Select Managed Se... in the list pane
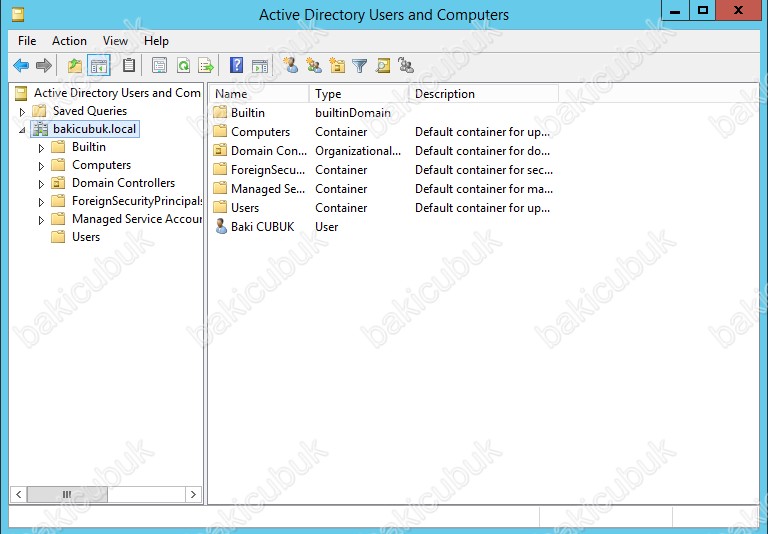 pyautogui.click(x=268, y=189)
